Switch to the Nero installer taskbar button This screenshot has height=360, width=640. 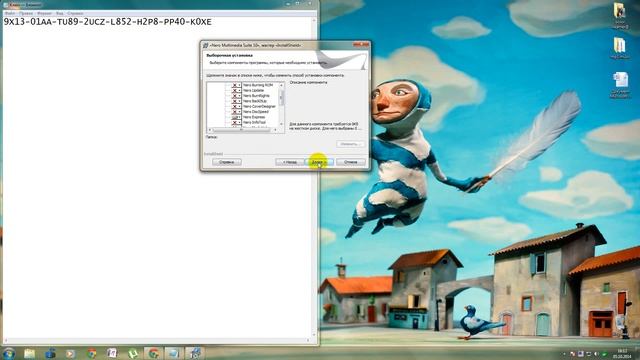point(195,353)
